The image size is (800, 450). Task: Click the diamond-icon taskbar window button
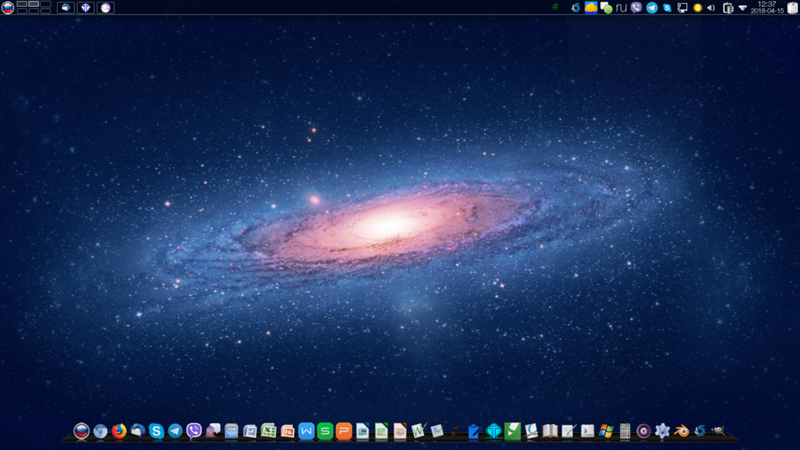coord(86,8)
